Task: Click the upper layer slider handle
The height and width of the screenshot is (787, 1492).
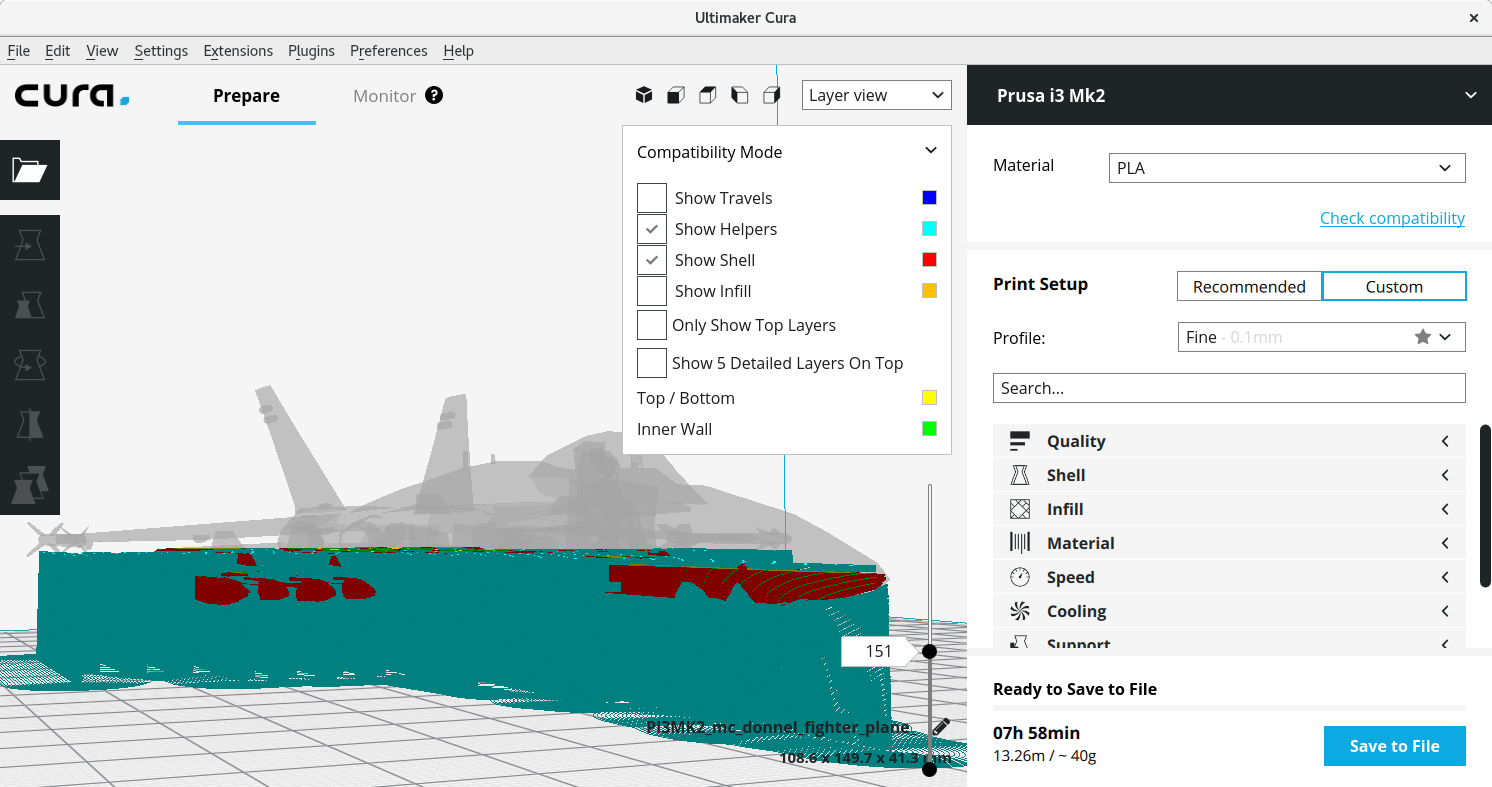Action: (x=929, y=652)
